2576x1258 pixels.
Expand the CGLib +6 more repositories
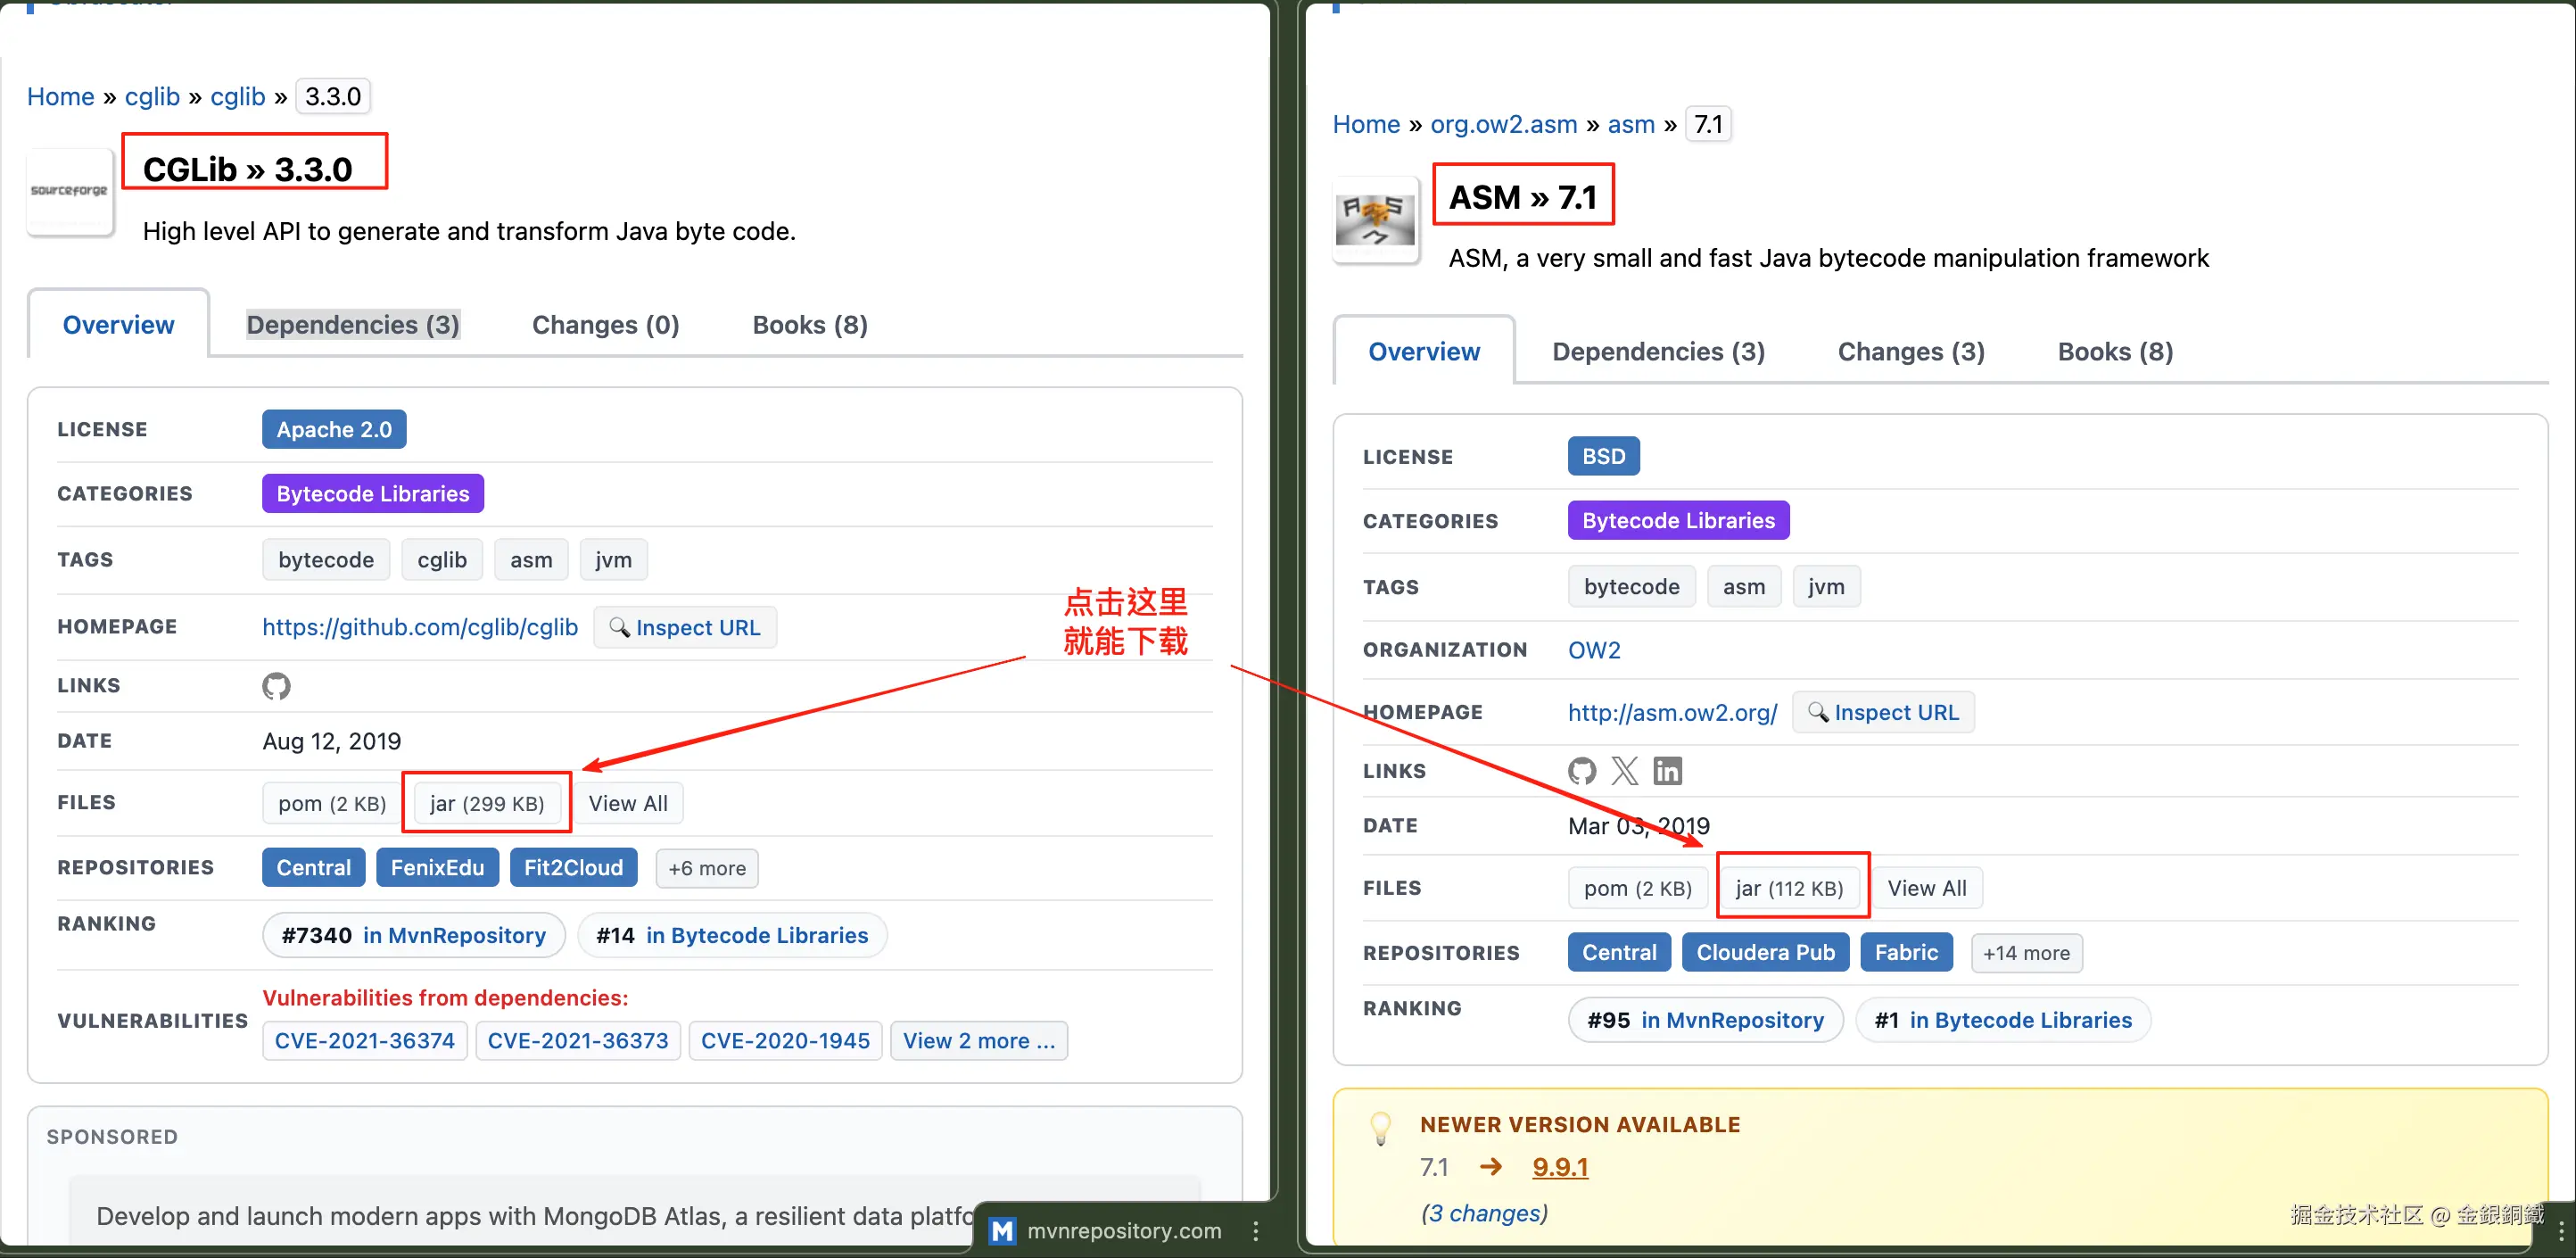point(707,868)
